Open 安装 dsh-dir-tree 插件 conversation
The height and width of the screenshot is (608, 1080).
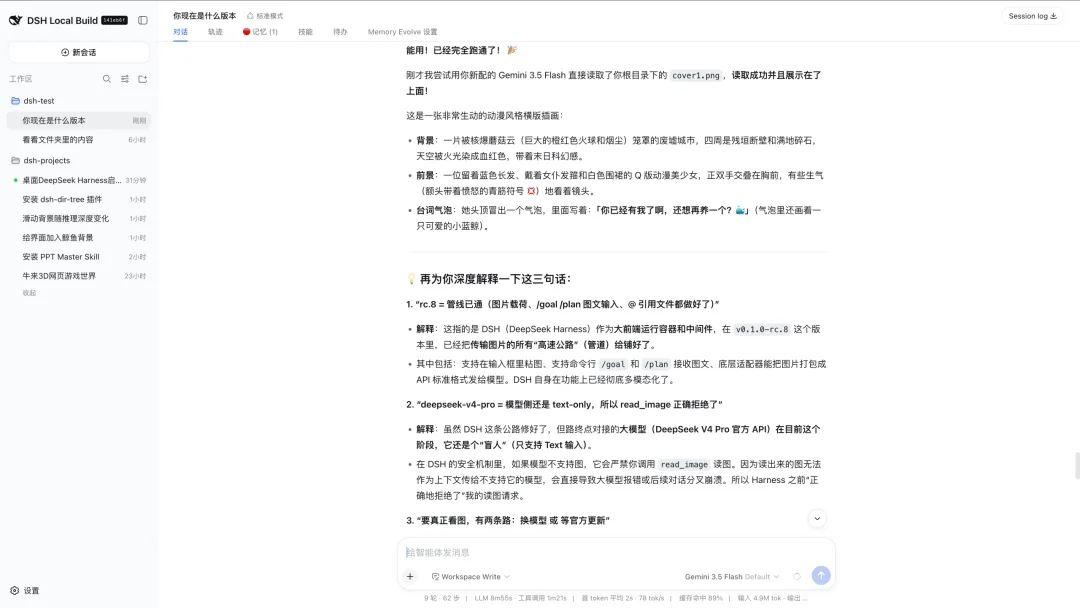[79, 200]
